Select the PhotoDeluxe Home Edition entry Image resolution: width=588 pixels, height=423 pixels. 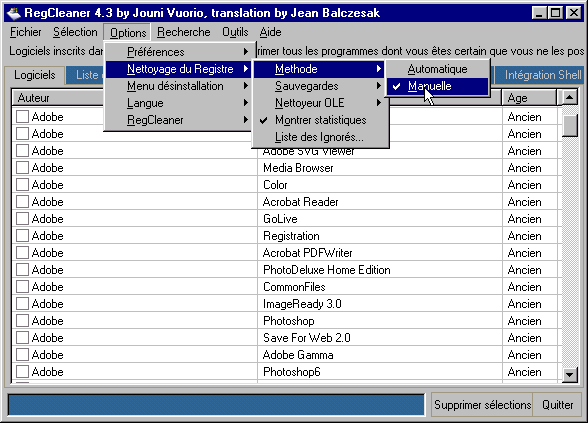coord(327,270)
